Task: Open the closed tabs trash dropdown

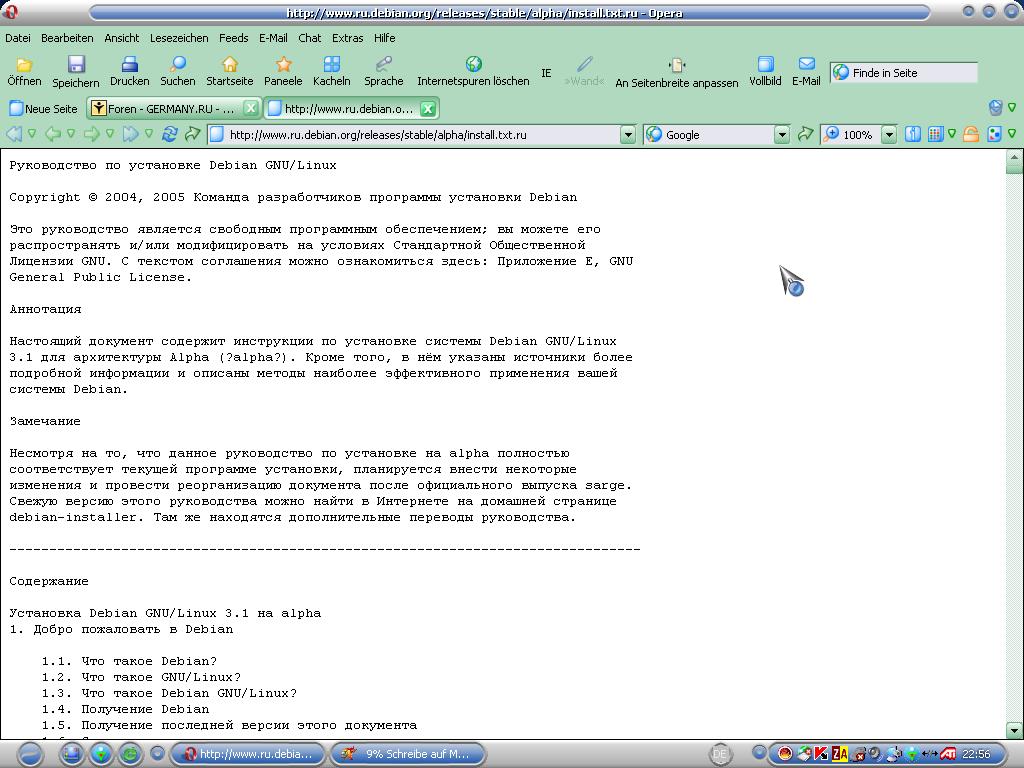Action: click(x=1012, y=107)
